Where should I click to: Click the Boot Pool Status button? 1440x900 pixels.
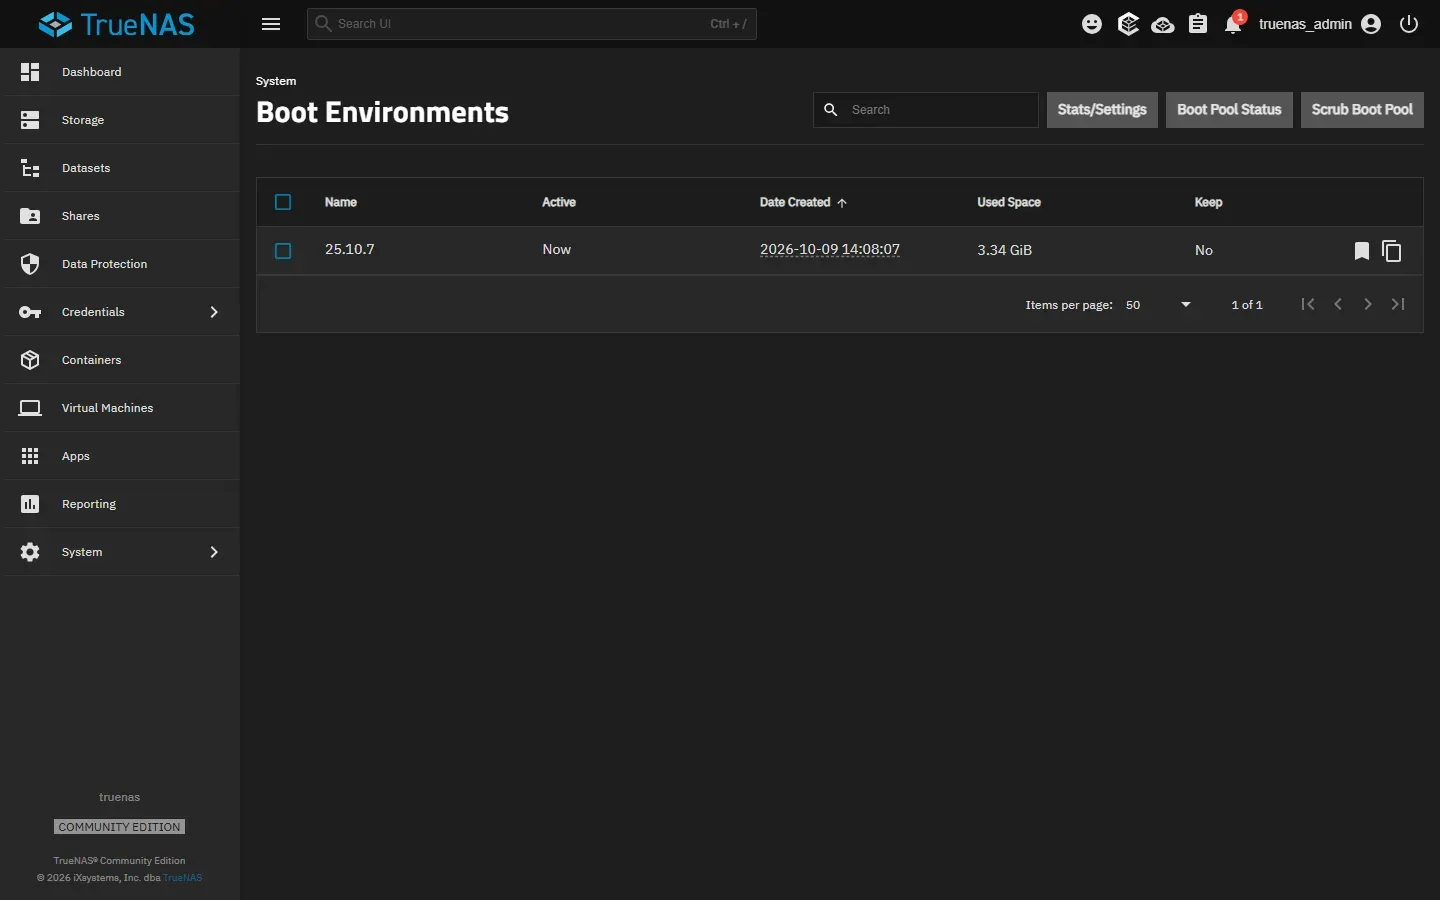(1229, 110)
